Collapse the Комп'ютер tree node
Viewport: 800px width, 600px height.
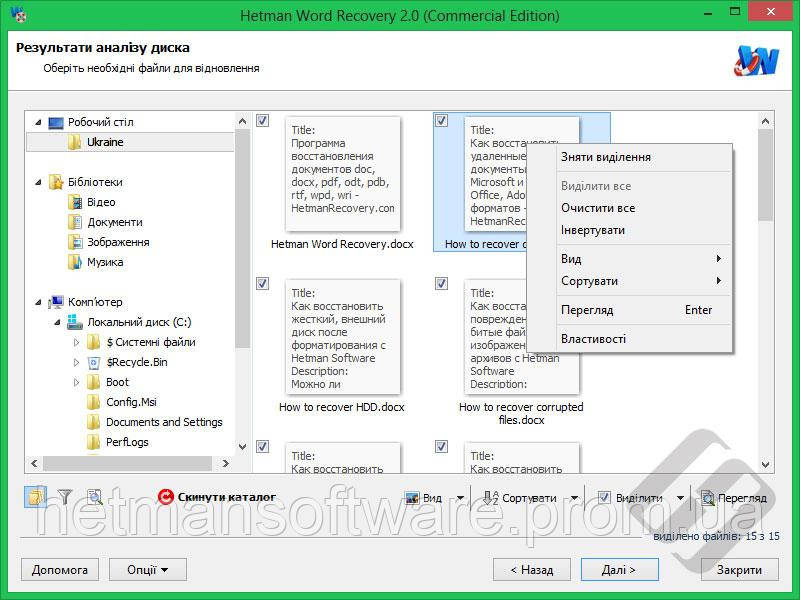[x=38, y=302]
